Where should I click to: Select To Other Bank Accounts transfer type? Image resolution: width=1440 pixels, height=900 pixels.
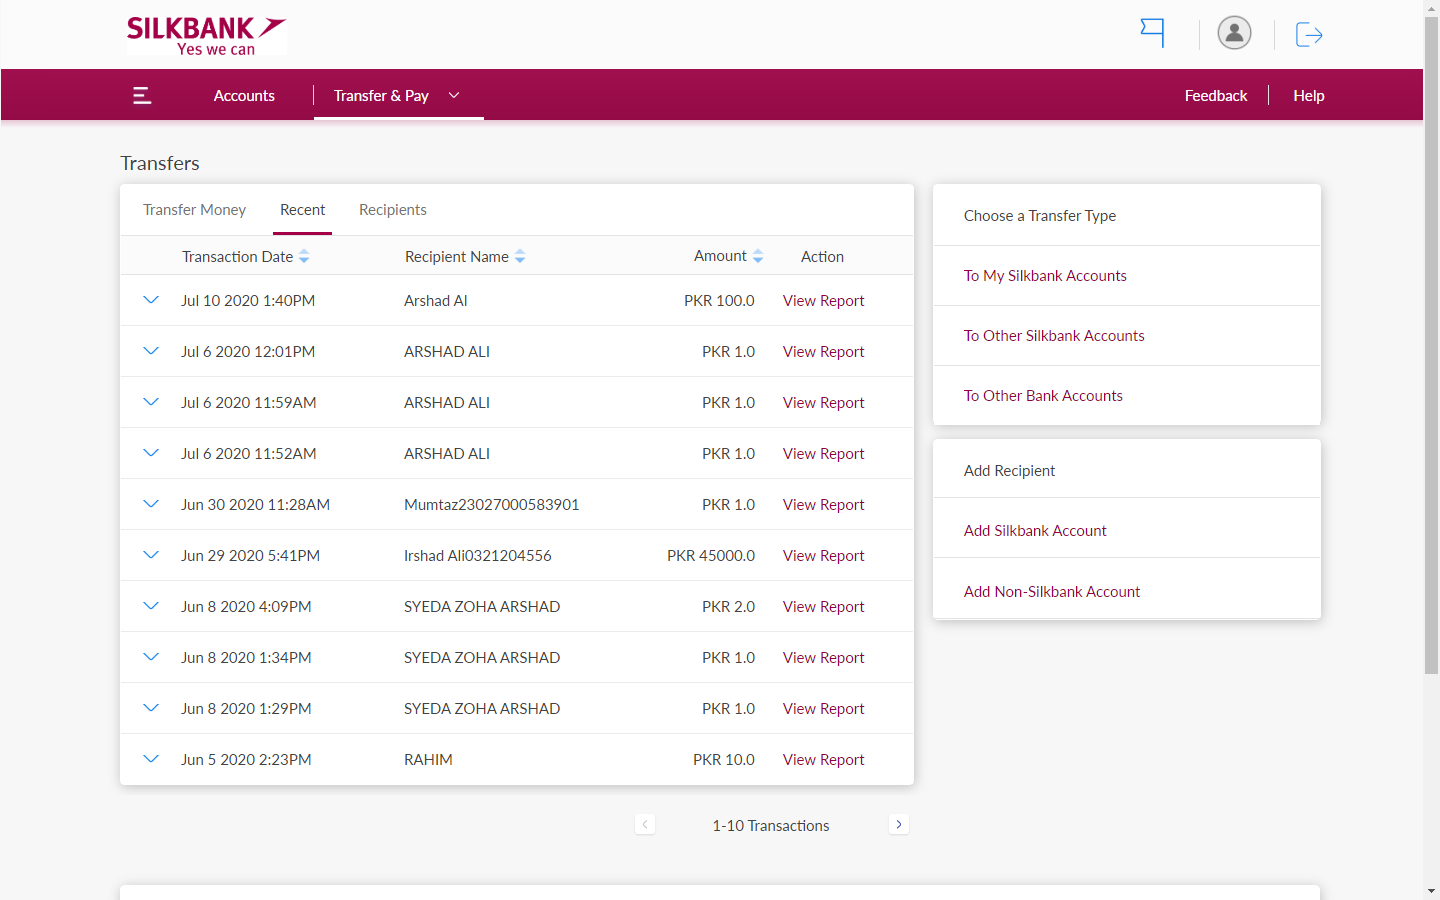click(x=1043, y=396)
